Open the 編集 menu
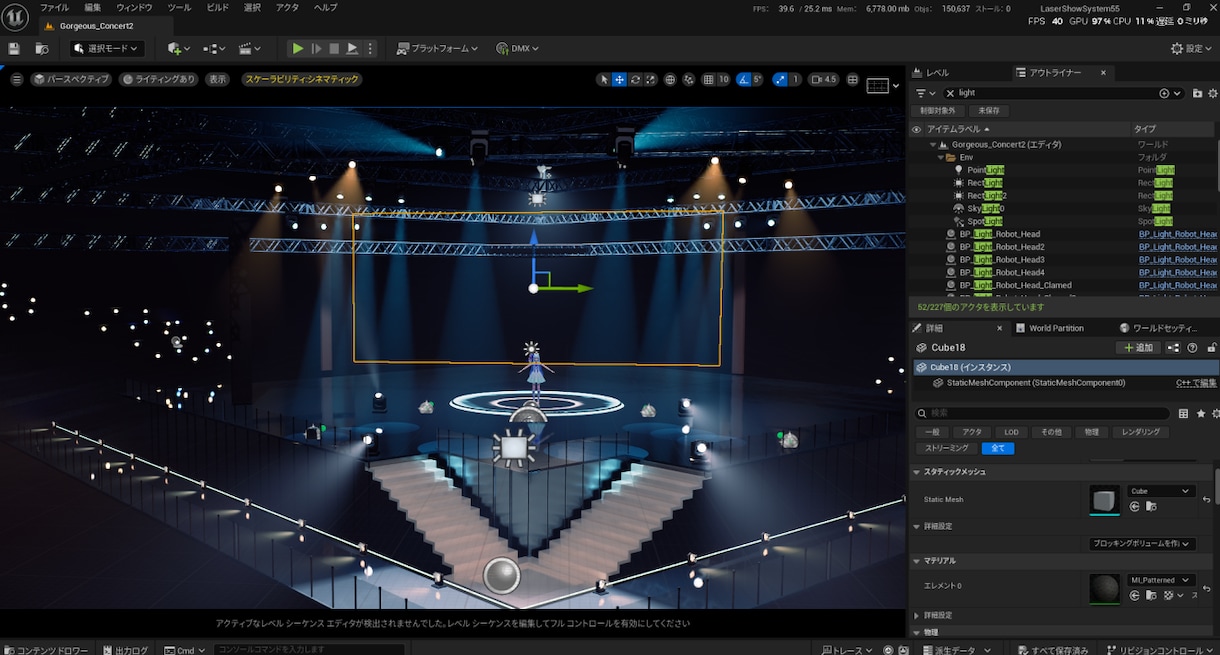Image resolution: width=1220 pixels, height=655 pixels. pyautogui.click(x=92, y=7)
